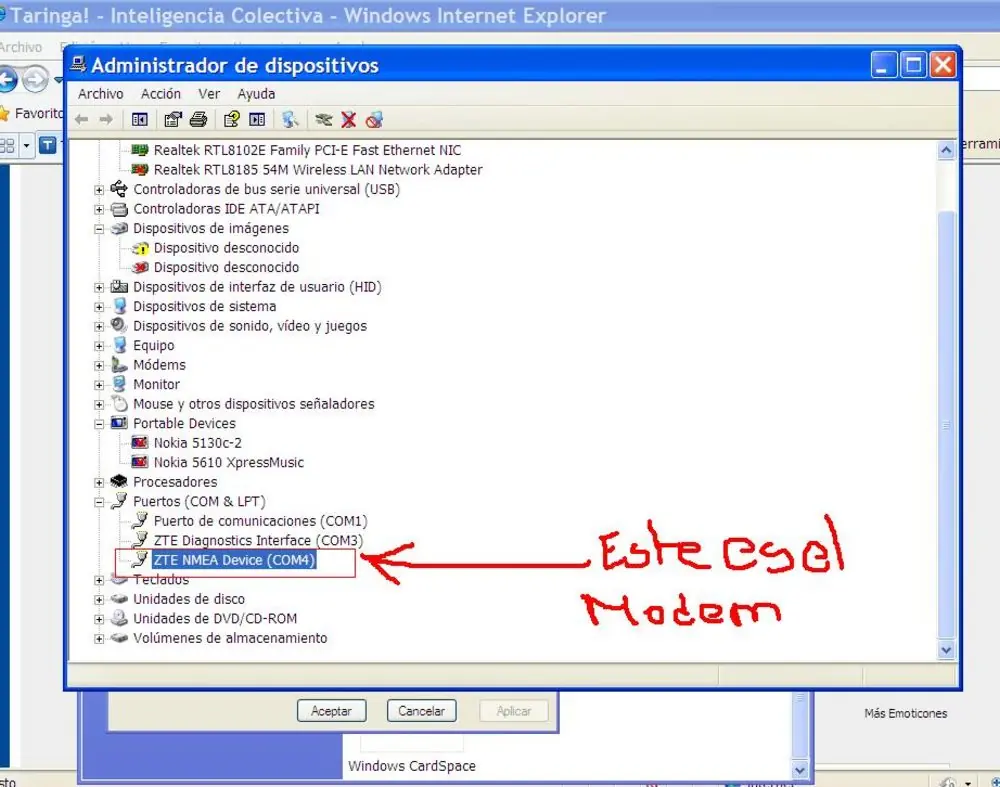Open the Ver menu
1000x787 pixels.
(x=209, y=94)
